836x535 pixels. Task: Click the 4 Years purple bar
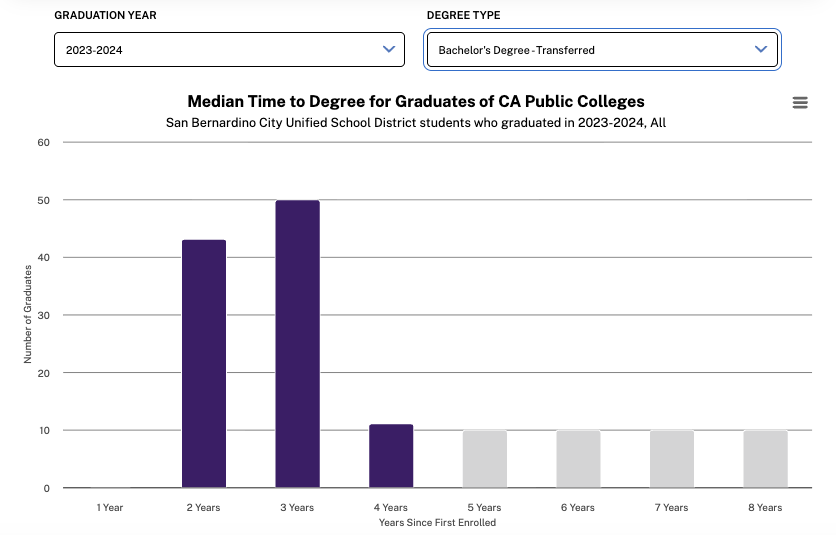tap(391, 456)
